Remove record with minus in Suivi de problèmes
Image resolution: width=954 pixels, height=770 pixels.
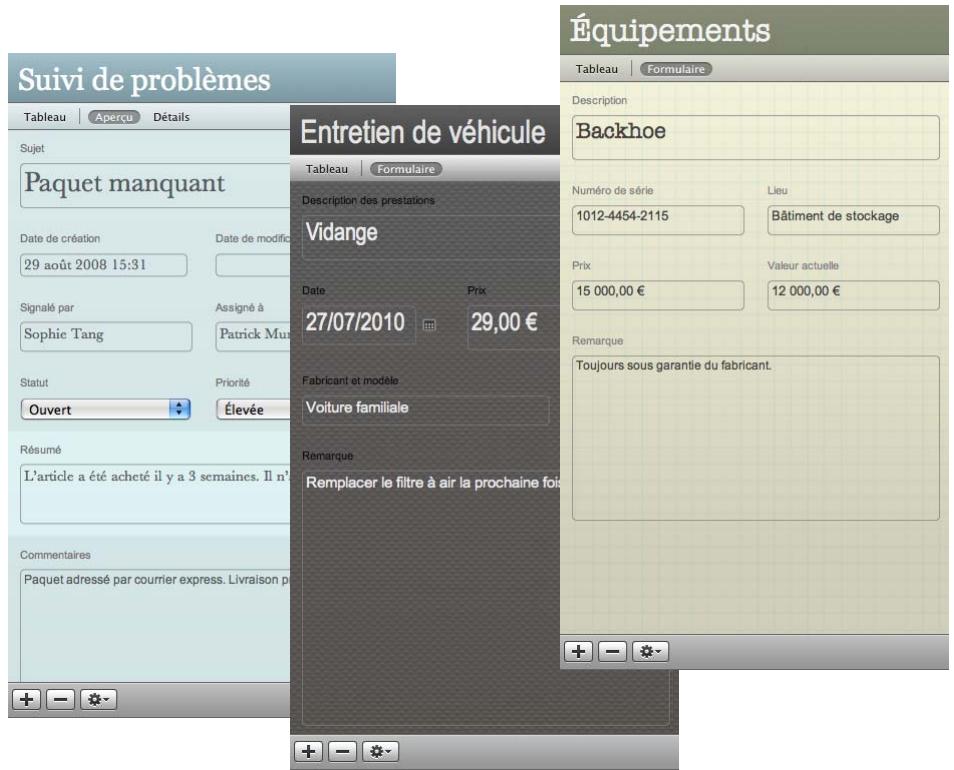coord(60,699)
